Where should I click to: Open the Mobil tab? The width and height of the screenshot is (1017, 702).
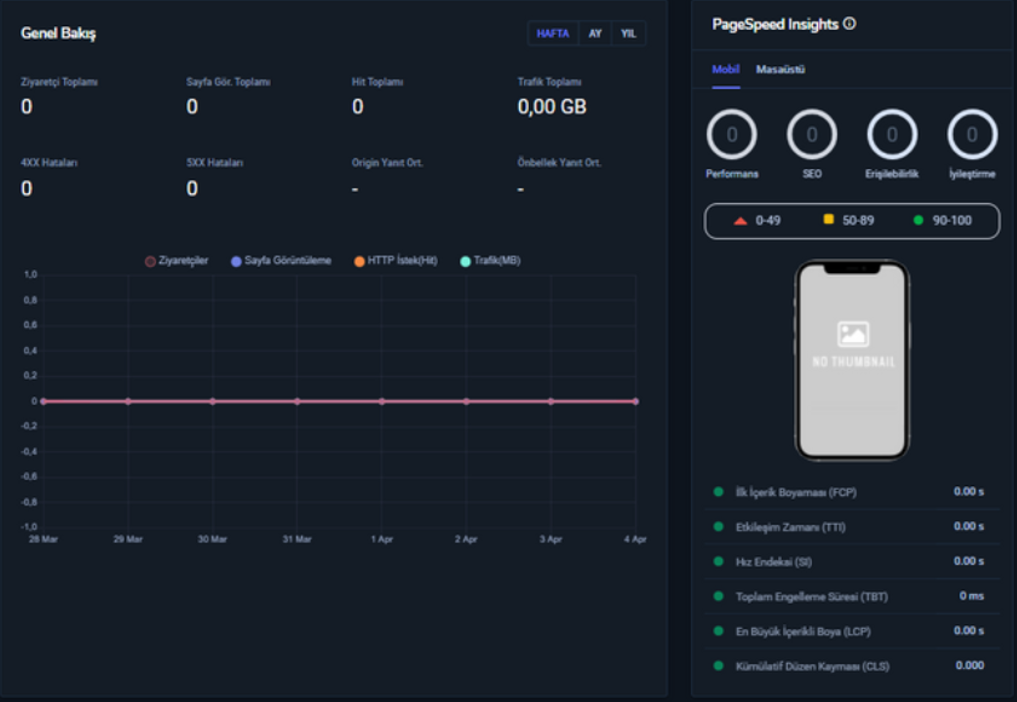(x=726, y=69)
